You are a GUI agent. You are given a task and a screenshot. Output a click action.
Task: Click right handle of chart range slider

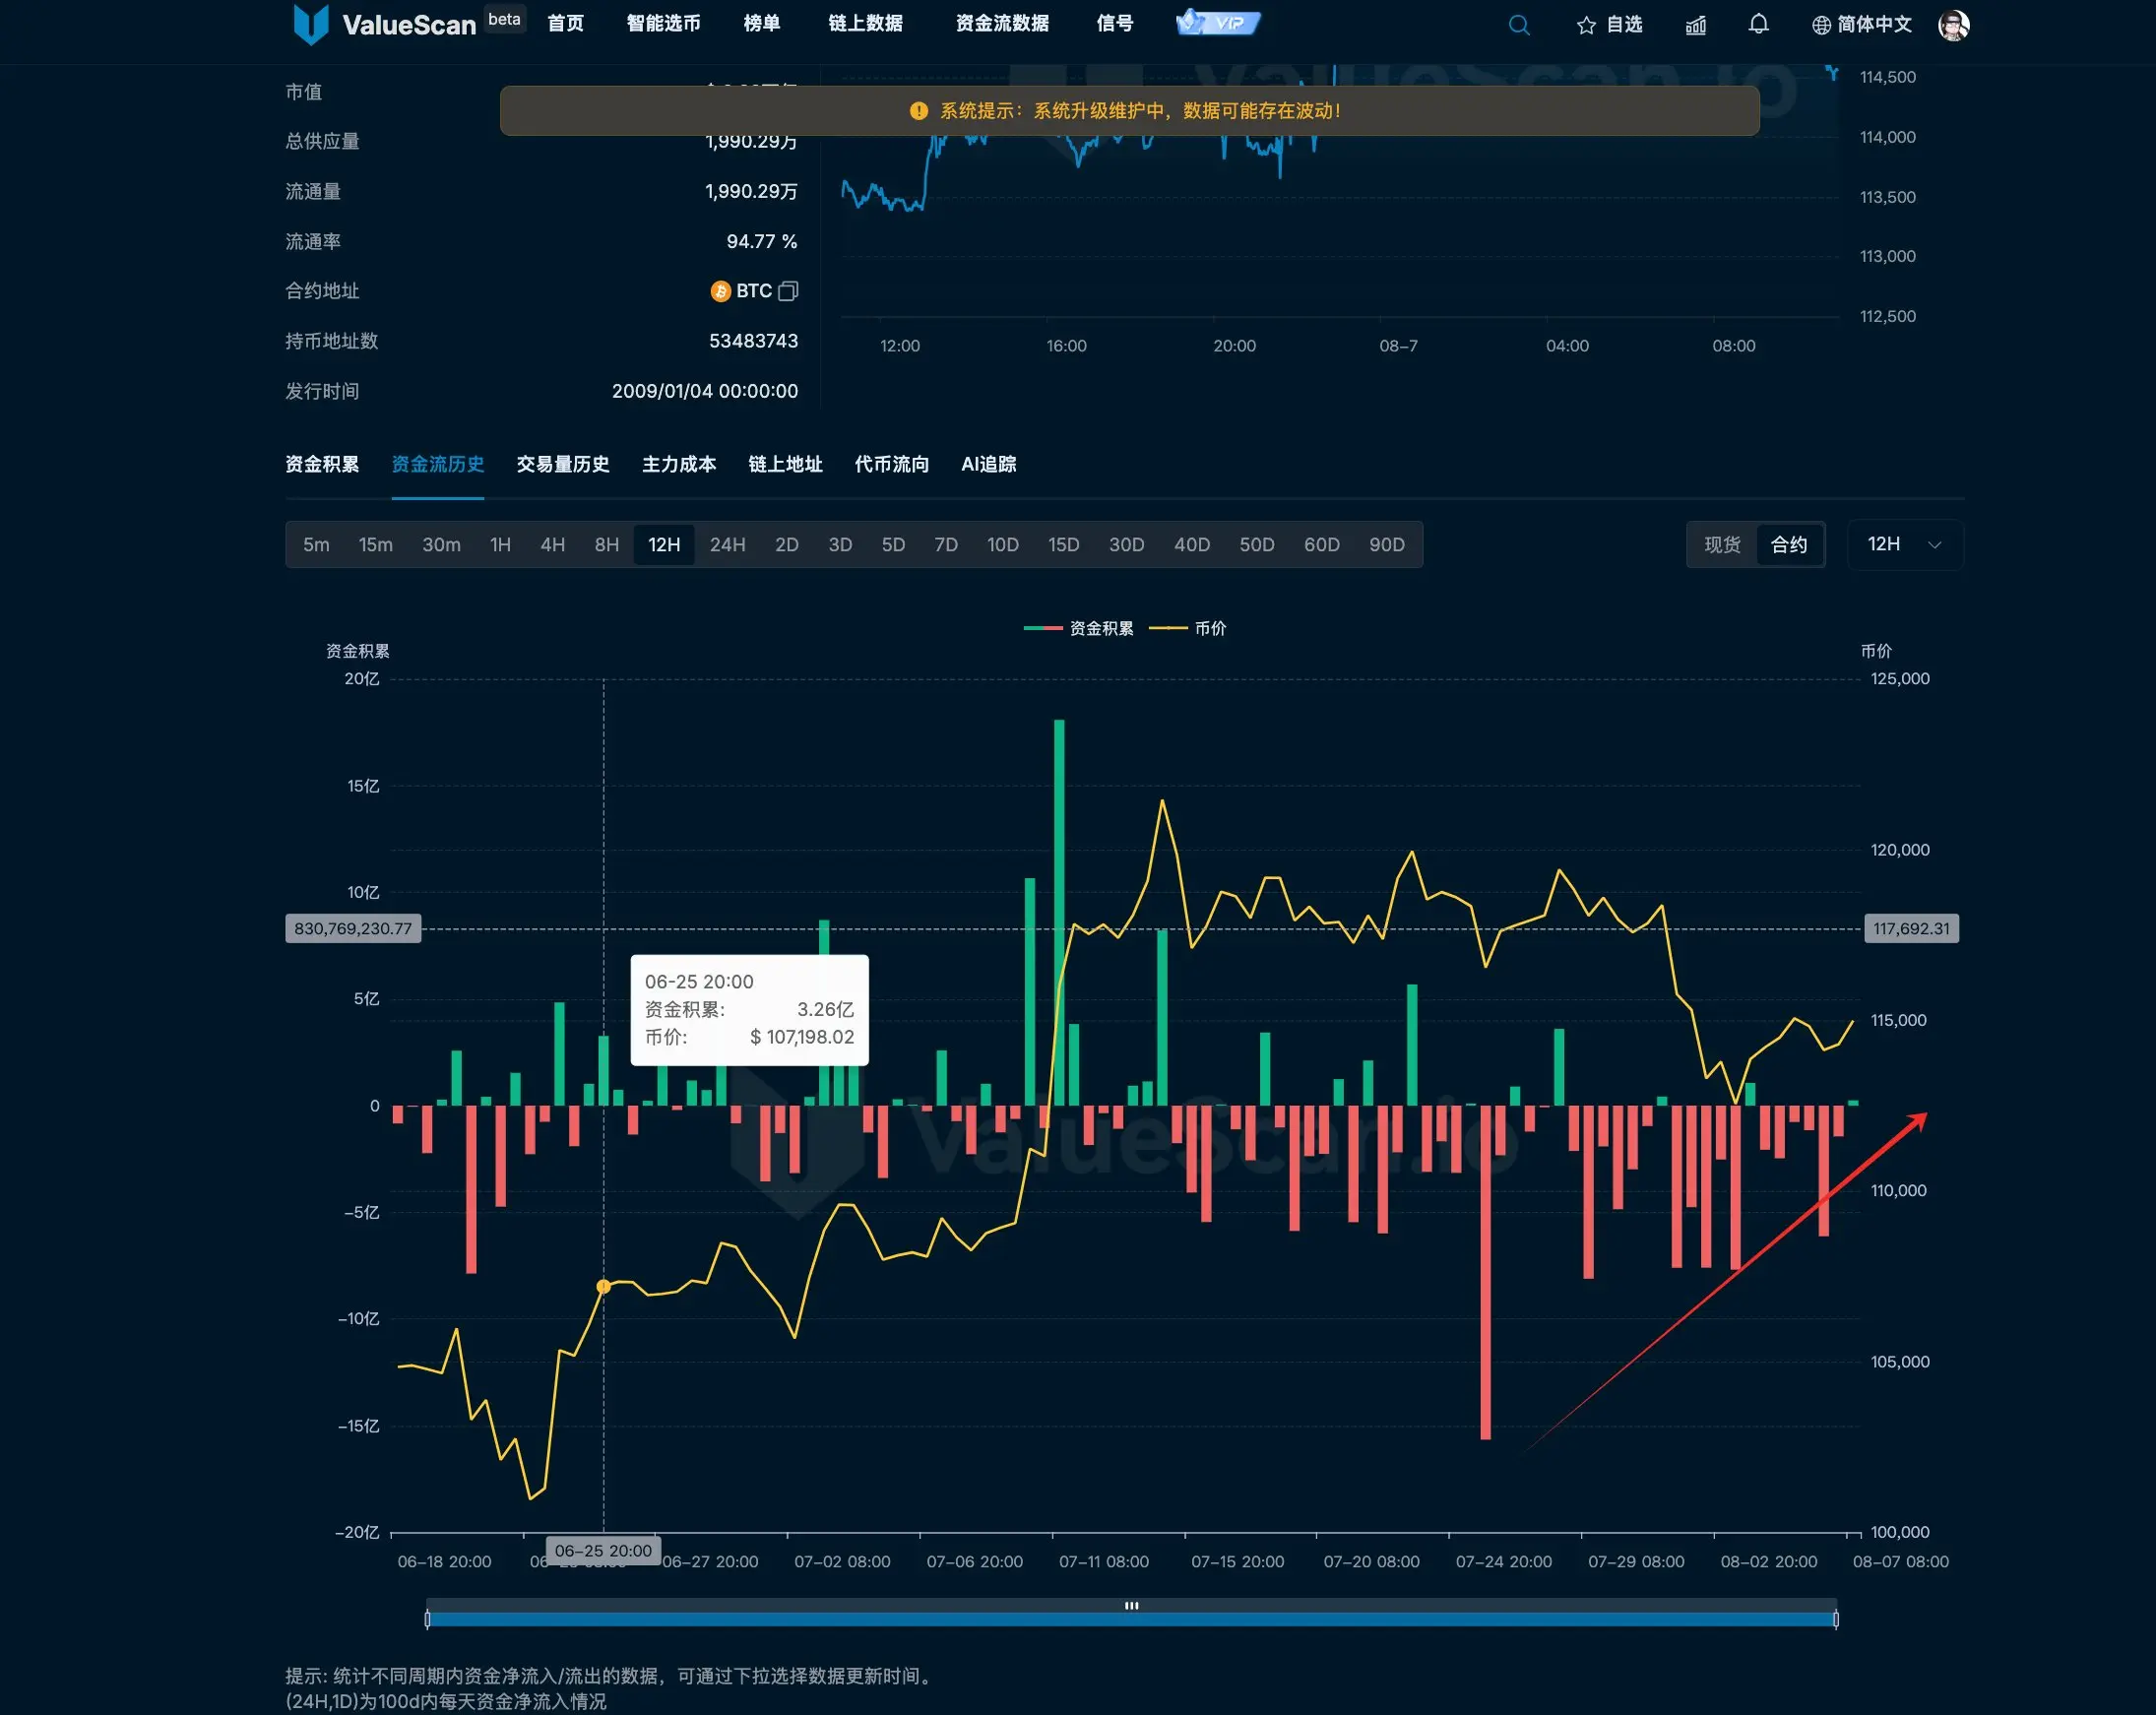[x=1836, y=1619]
